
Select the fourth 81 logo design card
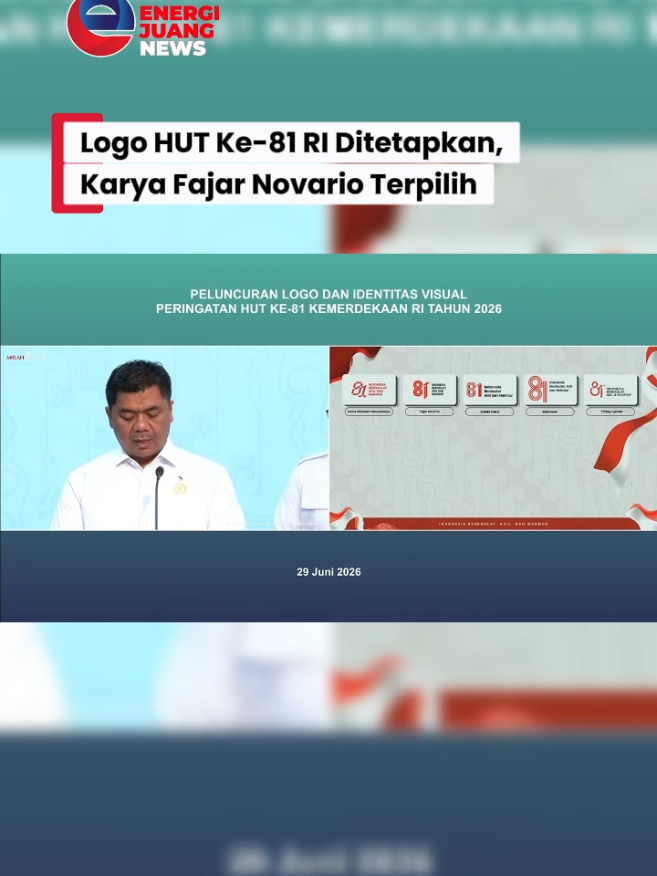coord(550,389)
